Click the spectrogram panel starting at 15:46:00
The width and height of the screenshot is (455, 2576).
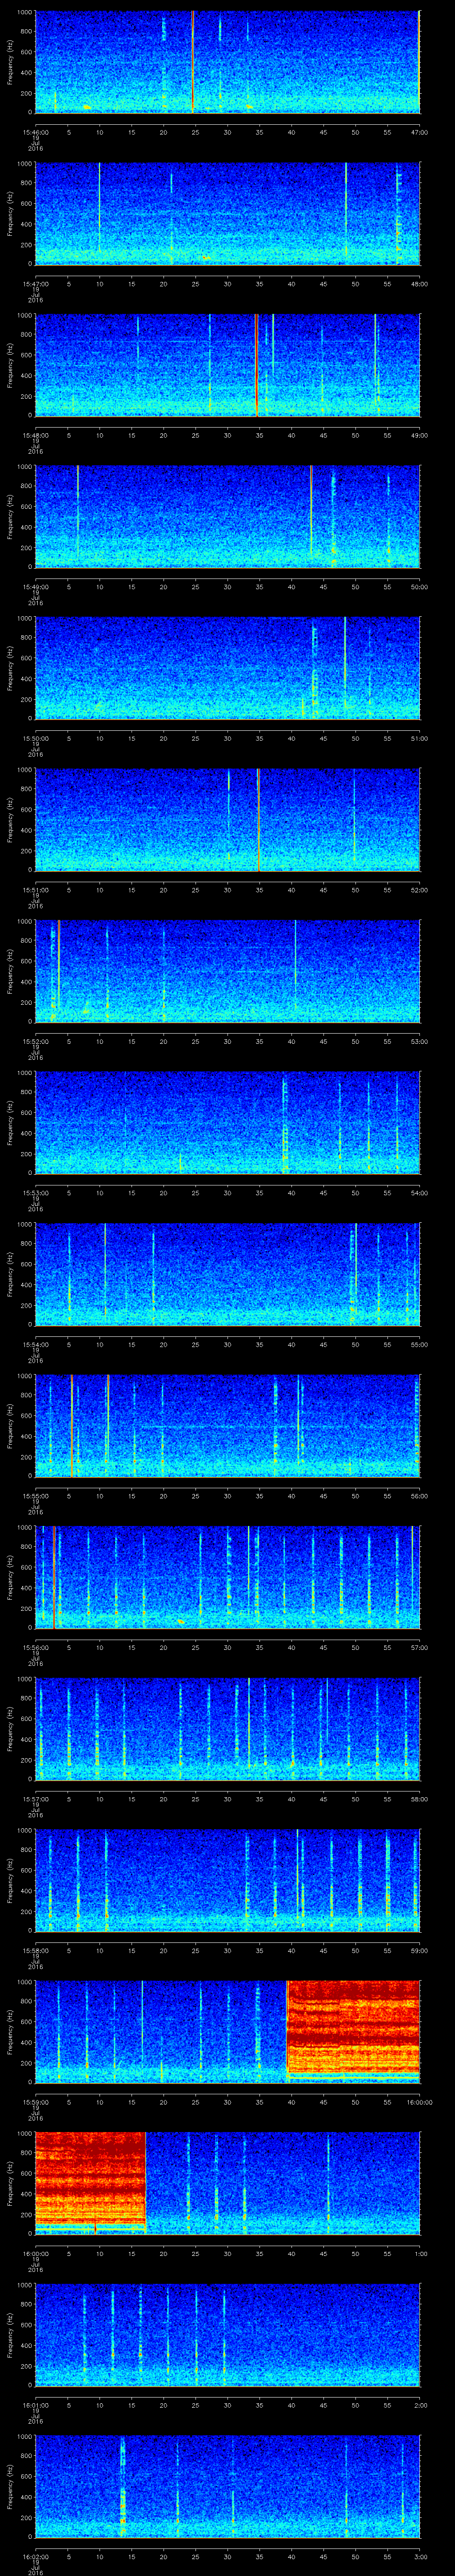[x=227, y=62]
